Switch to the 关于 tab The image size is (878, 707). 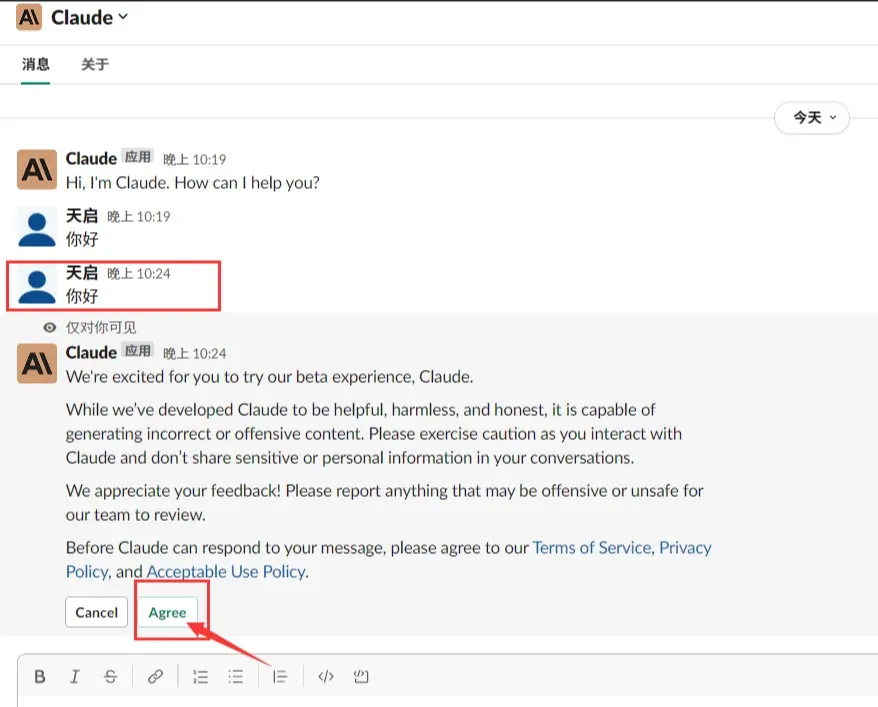(95, 64)
